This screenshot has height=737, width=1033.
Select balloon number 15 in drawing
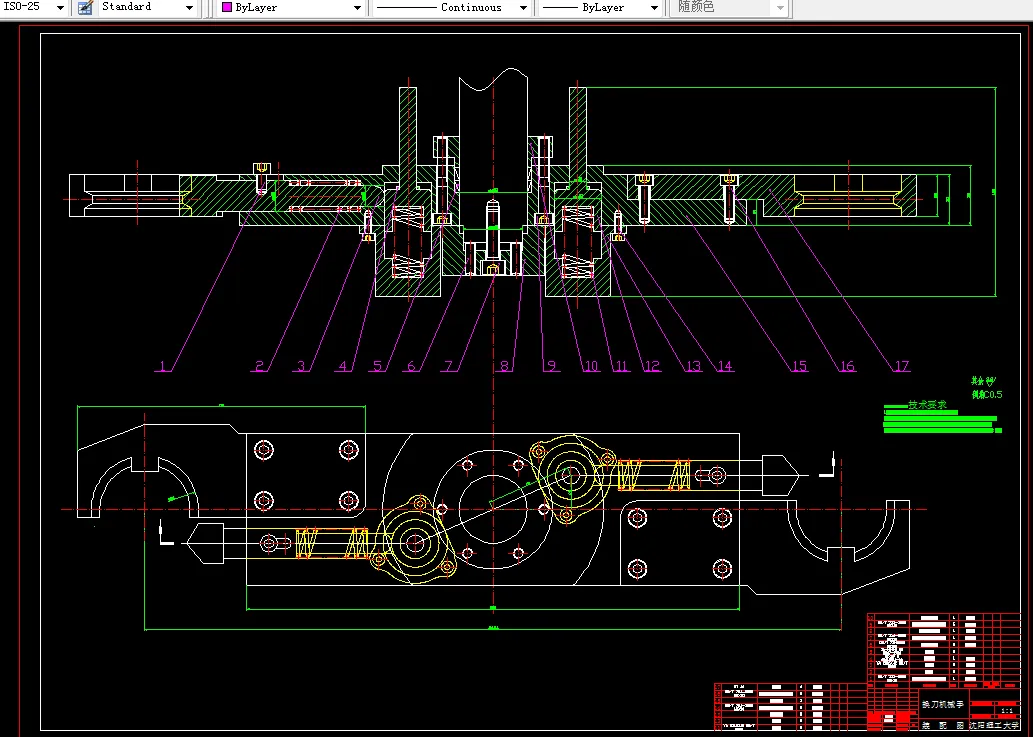click(799, 366)
